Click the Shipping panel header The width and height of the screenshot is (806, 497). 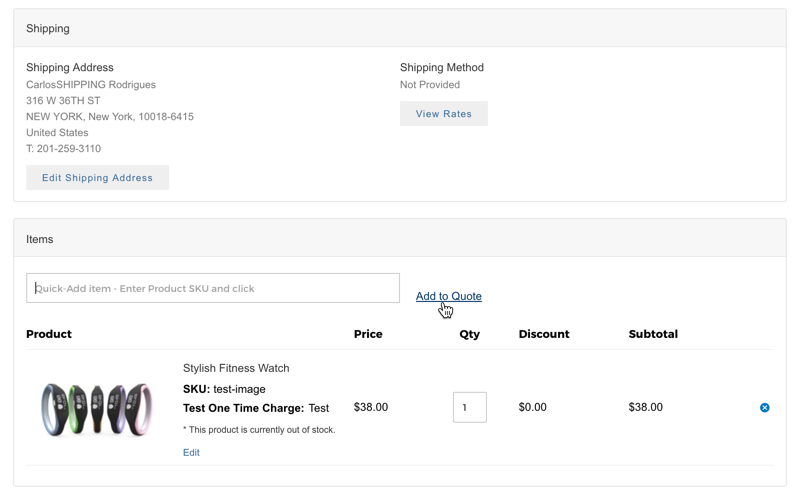coord(48,29)
